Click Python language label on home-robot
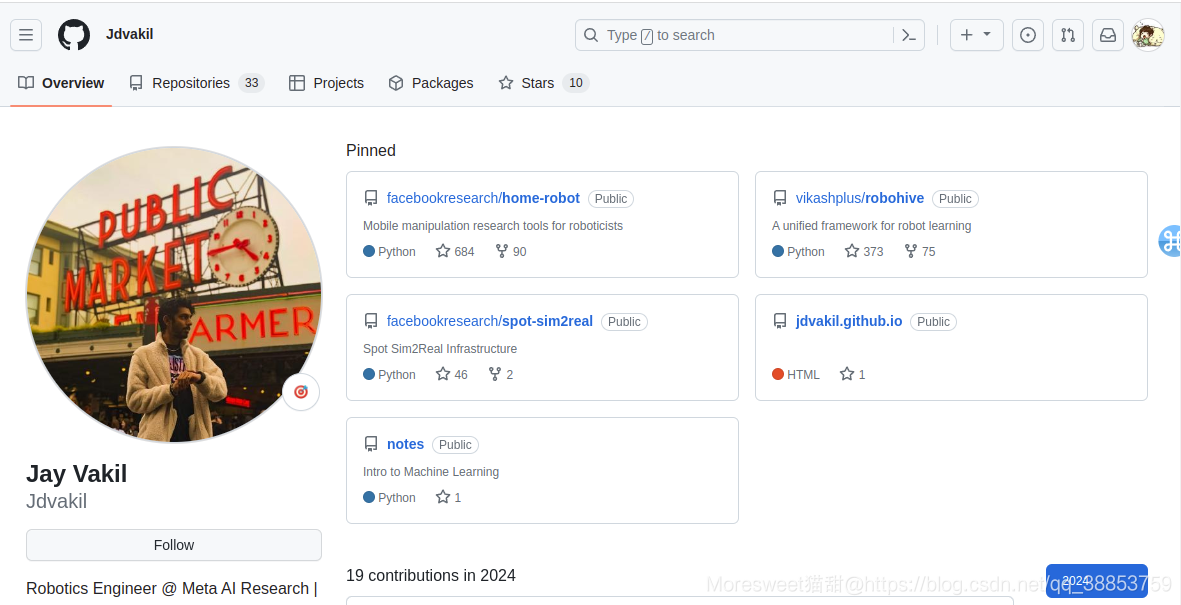Viewport: 1181px width, 605px height. tap(389, 252)
